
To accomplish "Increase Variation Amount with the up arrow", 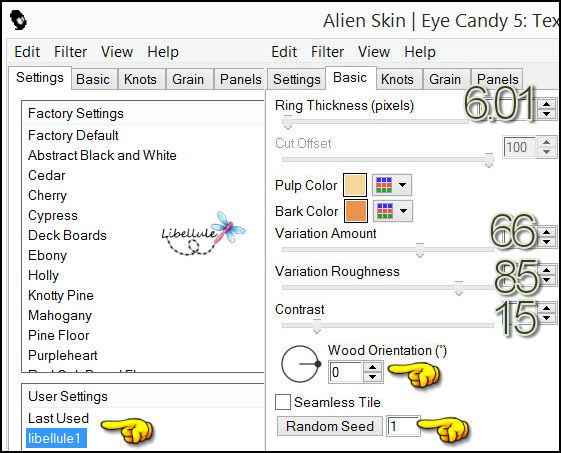I will click(x=546, y=232).
